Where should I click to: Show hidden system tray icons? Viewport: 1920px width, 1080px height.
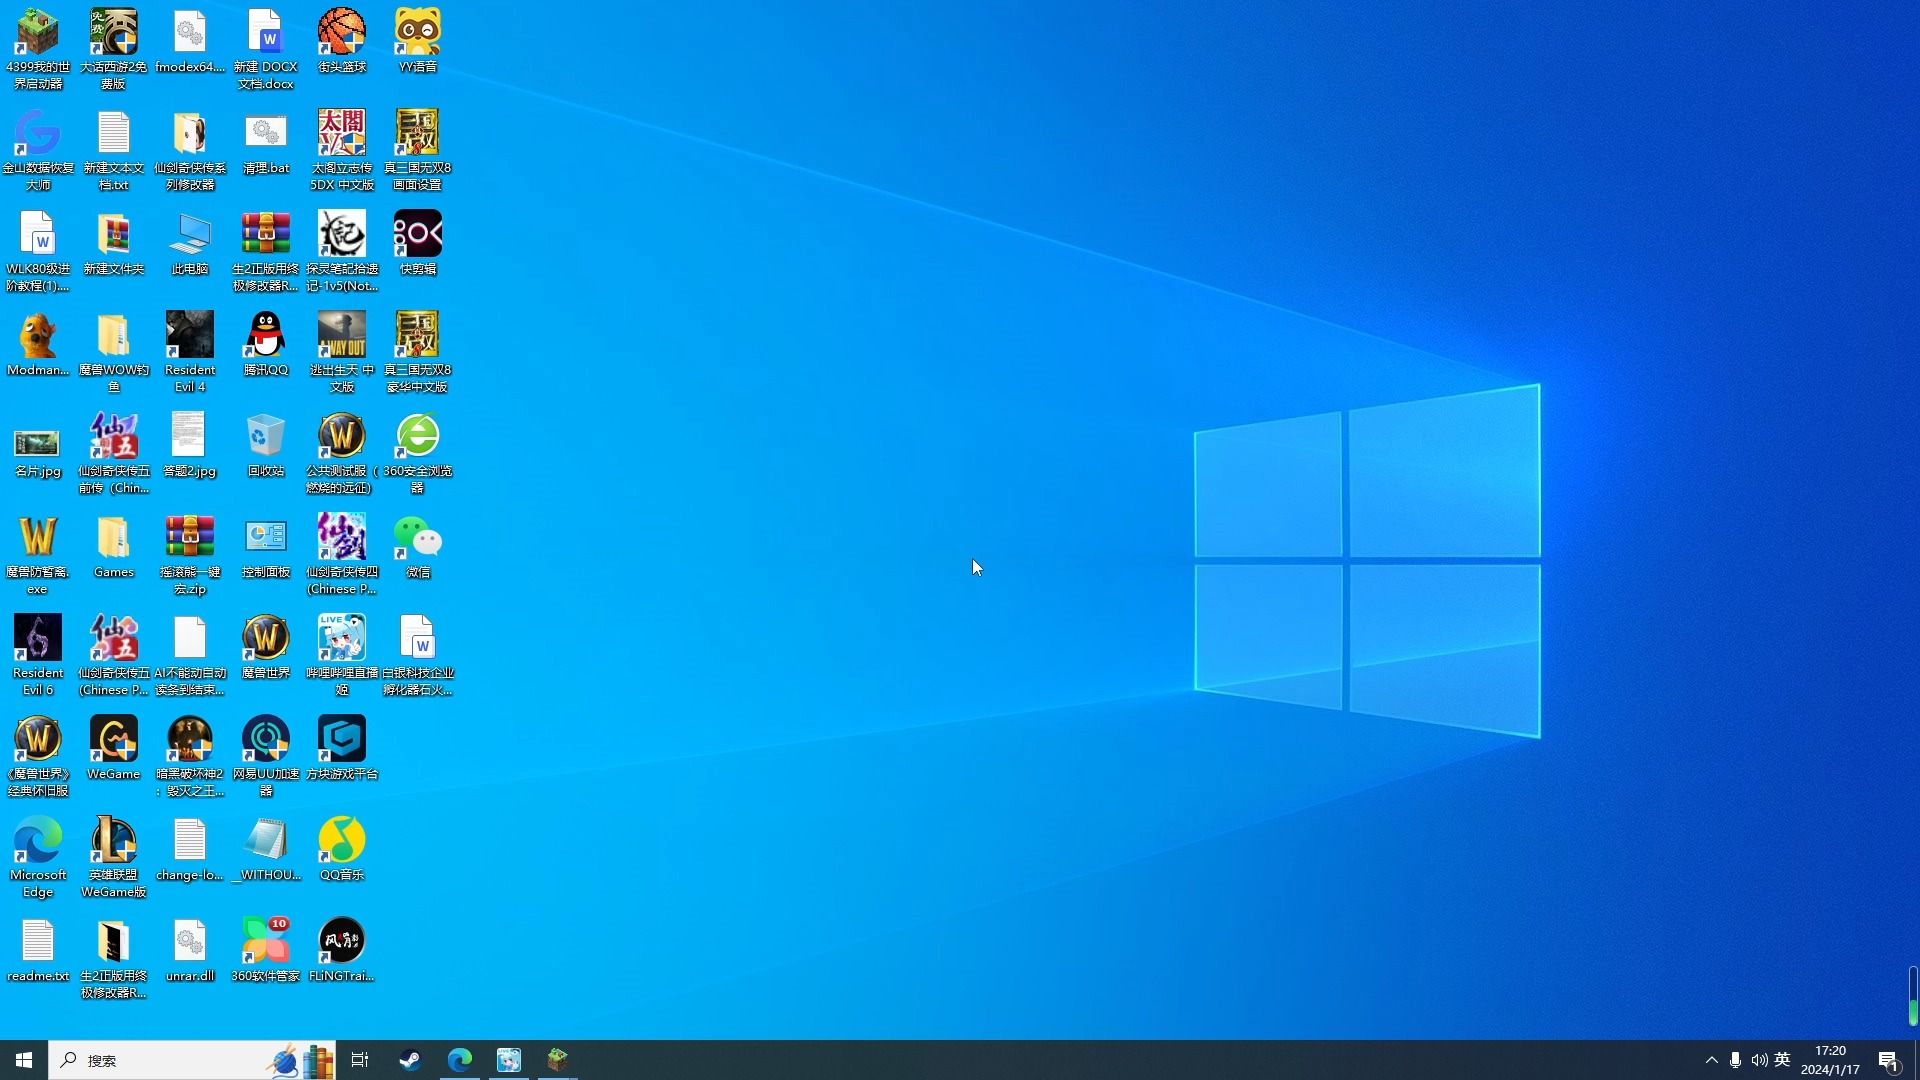(1711, 1060)
